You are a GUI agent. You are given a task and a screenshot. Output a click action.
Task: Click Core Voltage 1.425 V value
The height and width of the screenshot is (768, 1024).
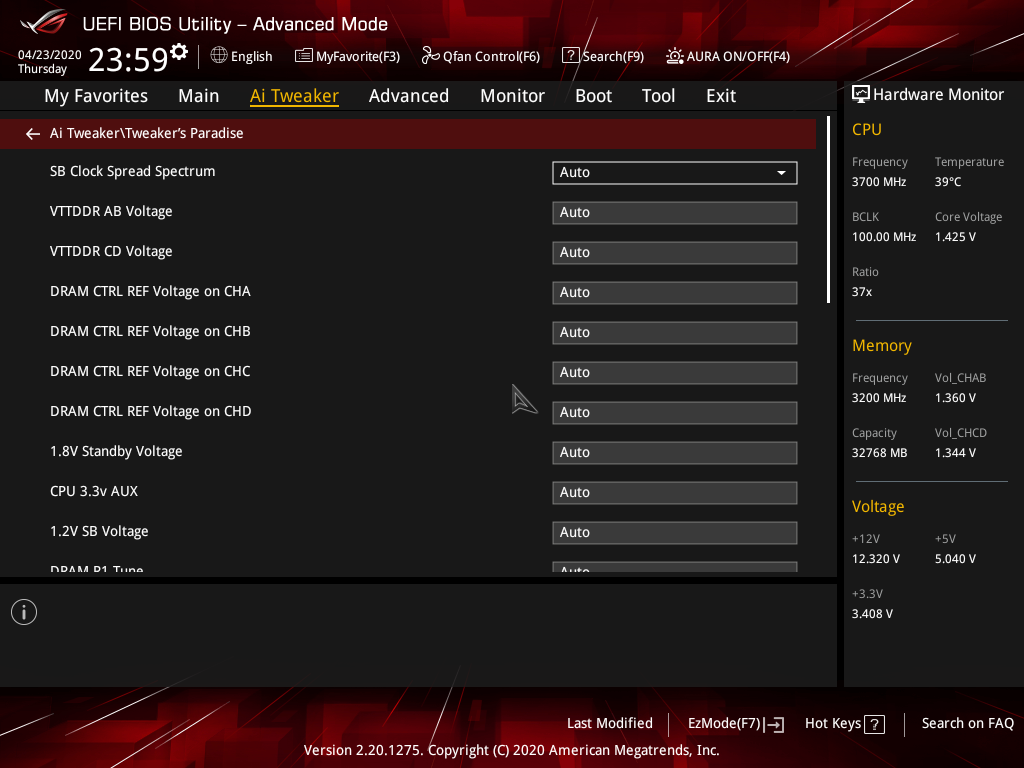[x=955, y=237]
